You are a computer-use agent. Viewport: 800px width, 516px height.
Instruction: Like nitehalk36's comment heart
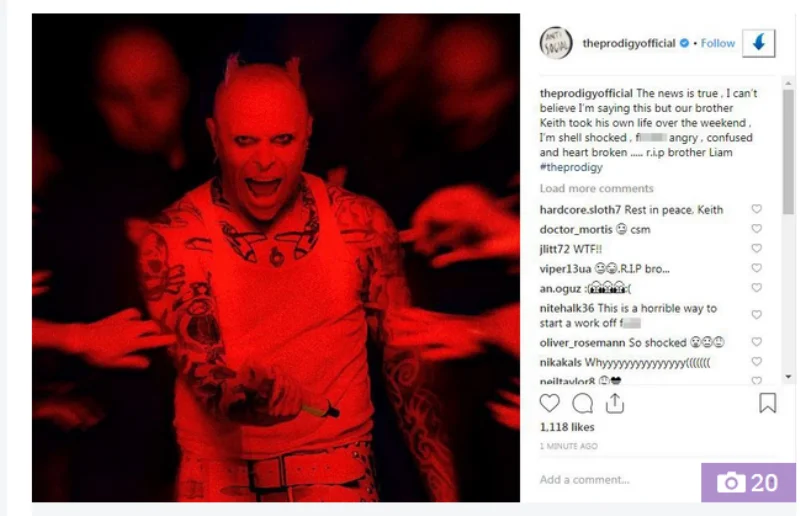click(x=757, y=315)
